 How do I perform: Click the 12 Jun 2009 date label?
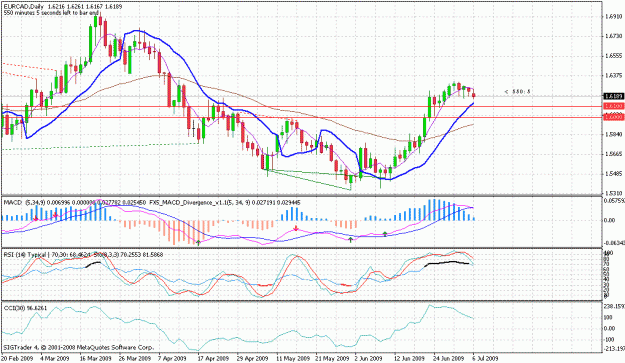409,358
